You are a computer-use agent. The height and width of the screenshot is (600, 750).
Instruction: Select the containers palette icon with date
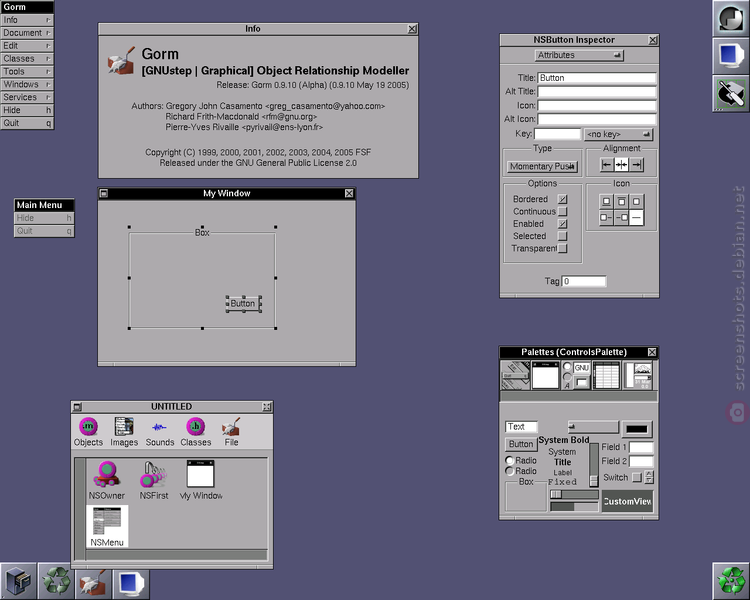(x=638, y=375)
